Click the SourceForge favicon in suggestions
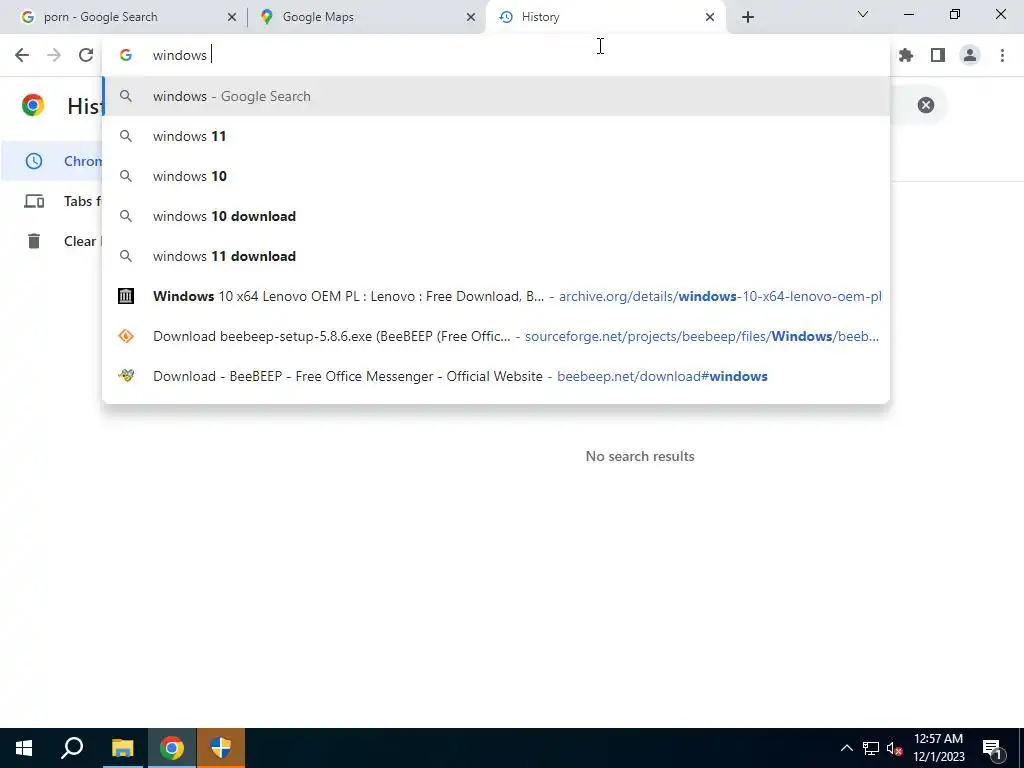 [x=126, y=336]
